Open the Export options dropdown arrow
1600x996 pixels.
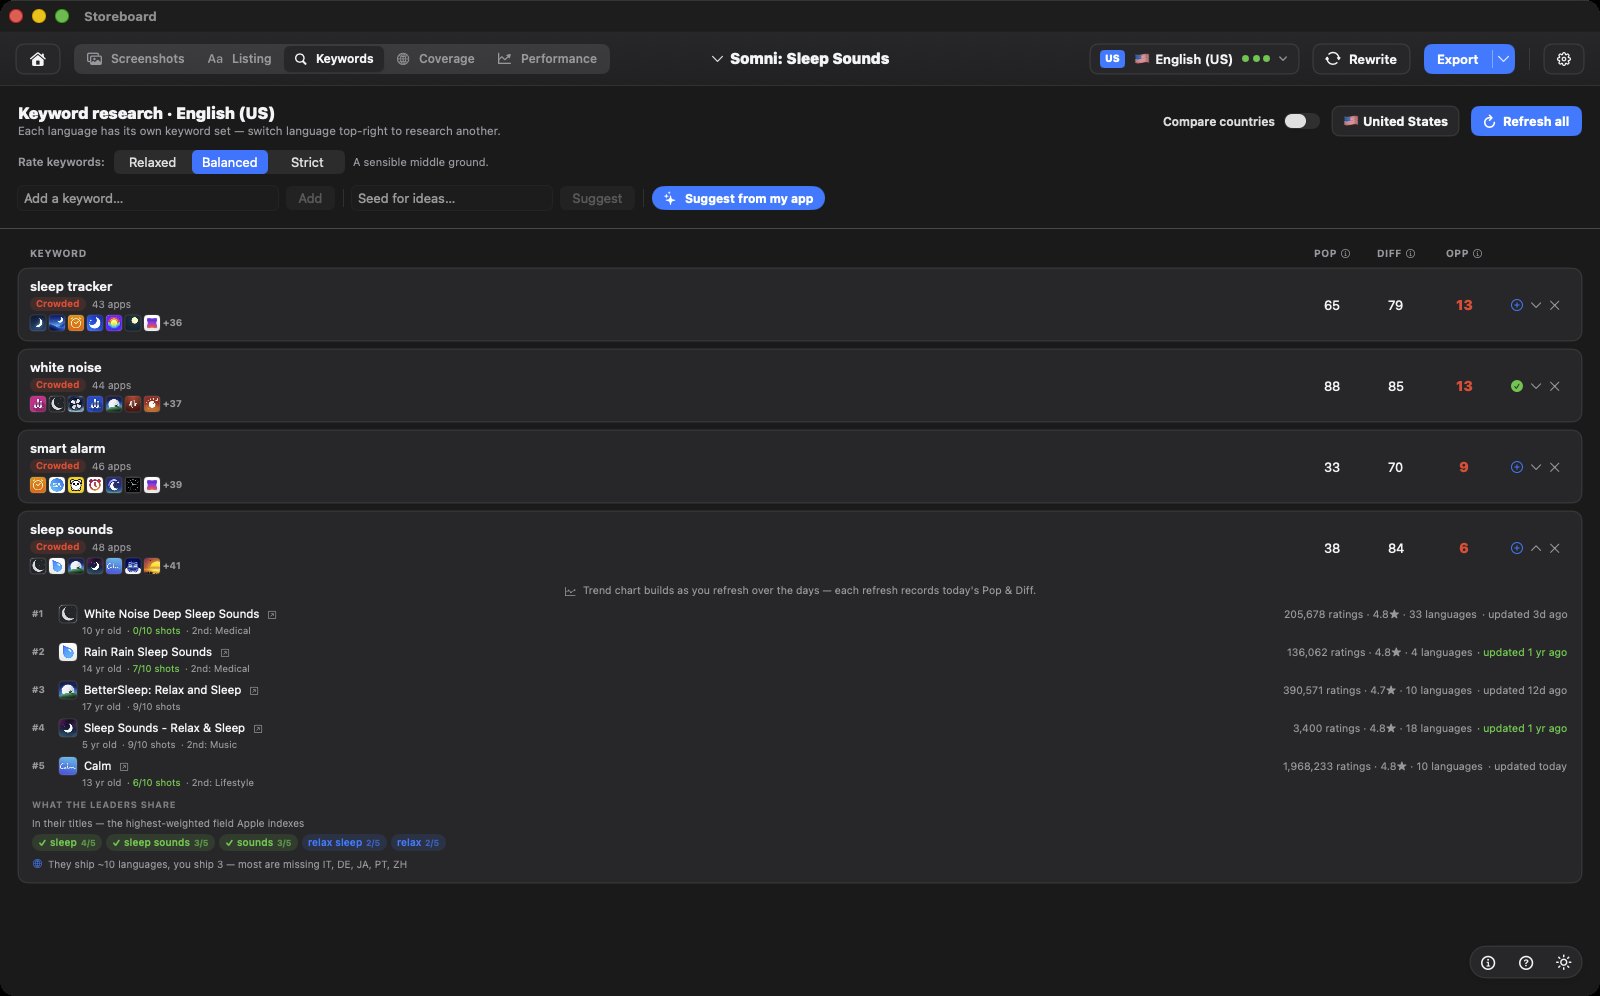pyautogui.click(x=1503, y=59)
